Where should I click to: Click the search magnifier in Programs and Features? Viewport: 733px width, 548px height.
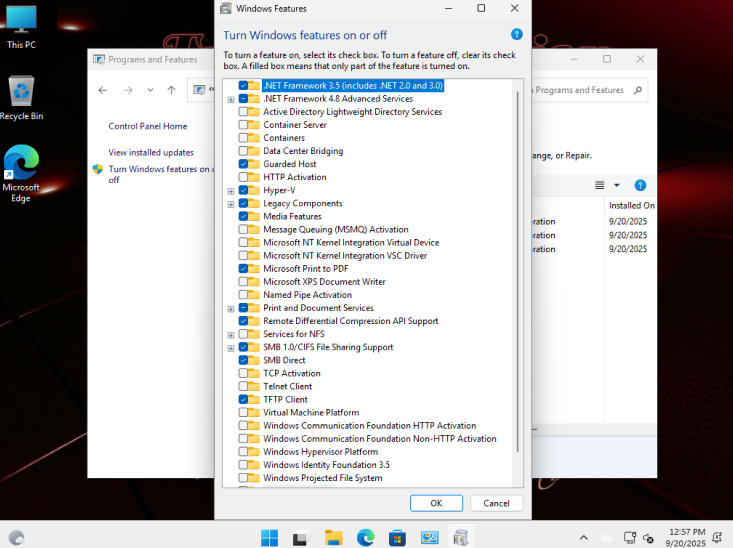[638, 90]
